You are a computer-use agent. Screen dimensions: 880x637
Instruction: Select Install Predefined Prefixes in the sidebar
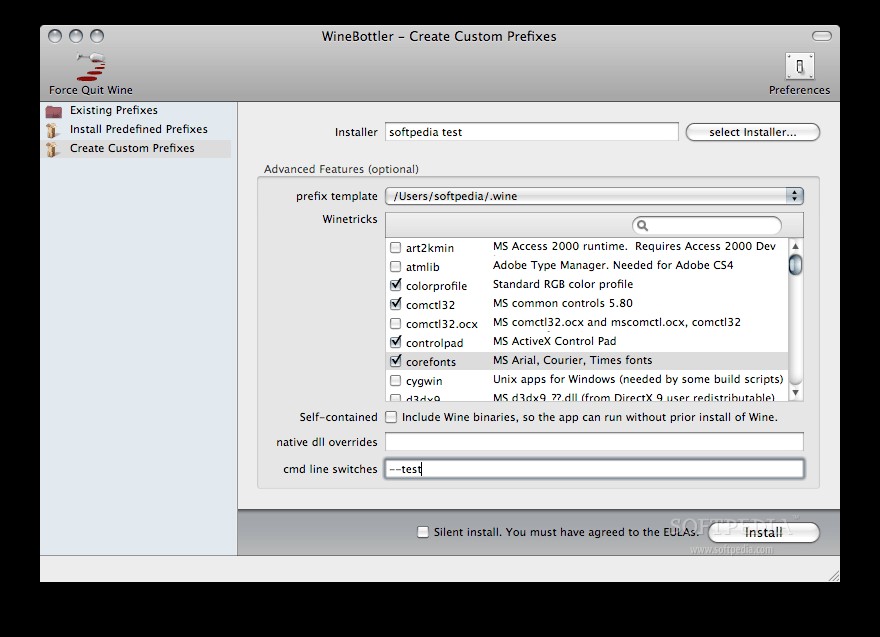[139, 129]
